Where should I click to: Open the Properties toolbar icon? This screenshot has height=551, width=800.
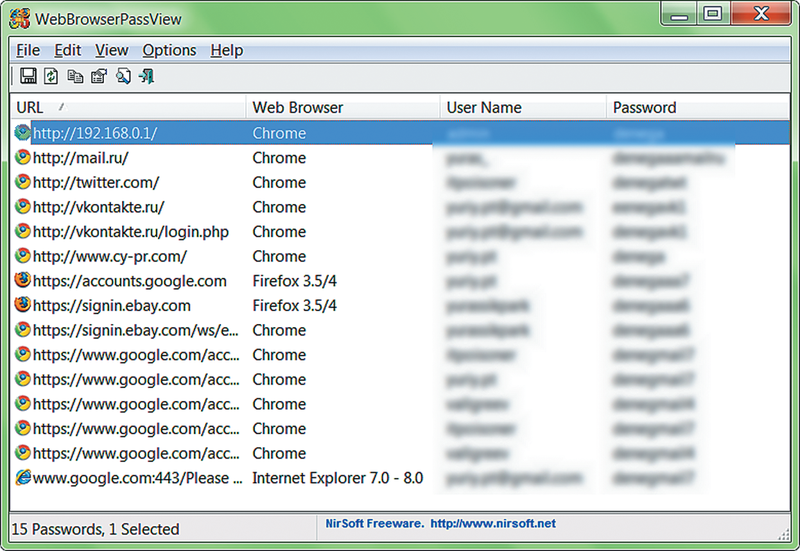click(99, 76)
